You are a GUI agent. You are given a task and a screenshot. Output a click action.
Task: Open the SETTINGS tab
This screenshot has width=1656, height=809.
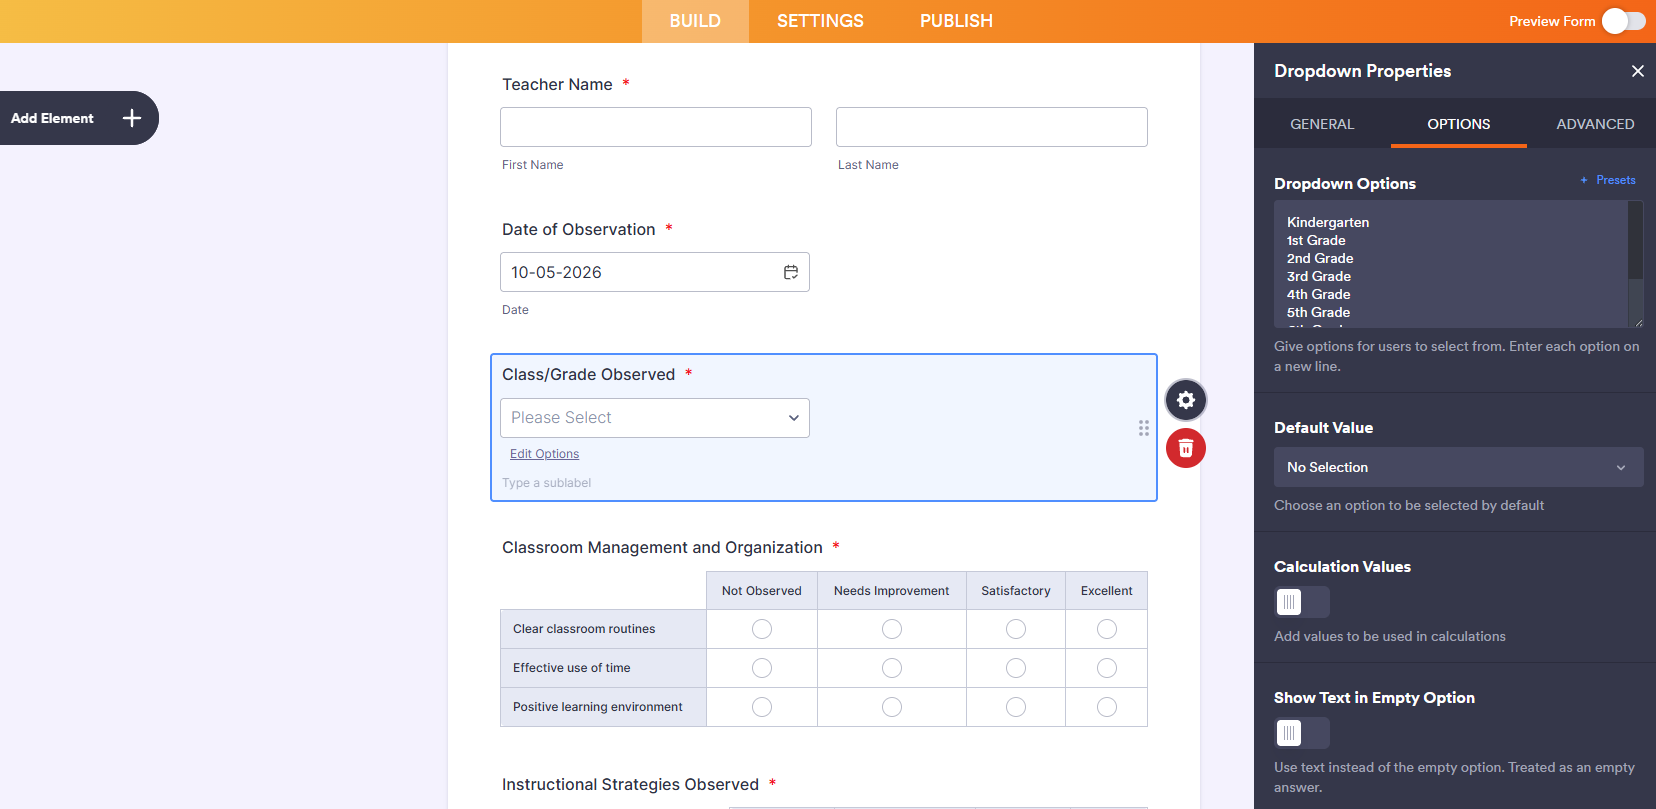[820, 21]
